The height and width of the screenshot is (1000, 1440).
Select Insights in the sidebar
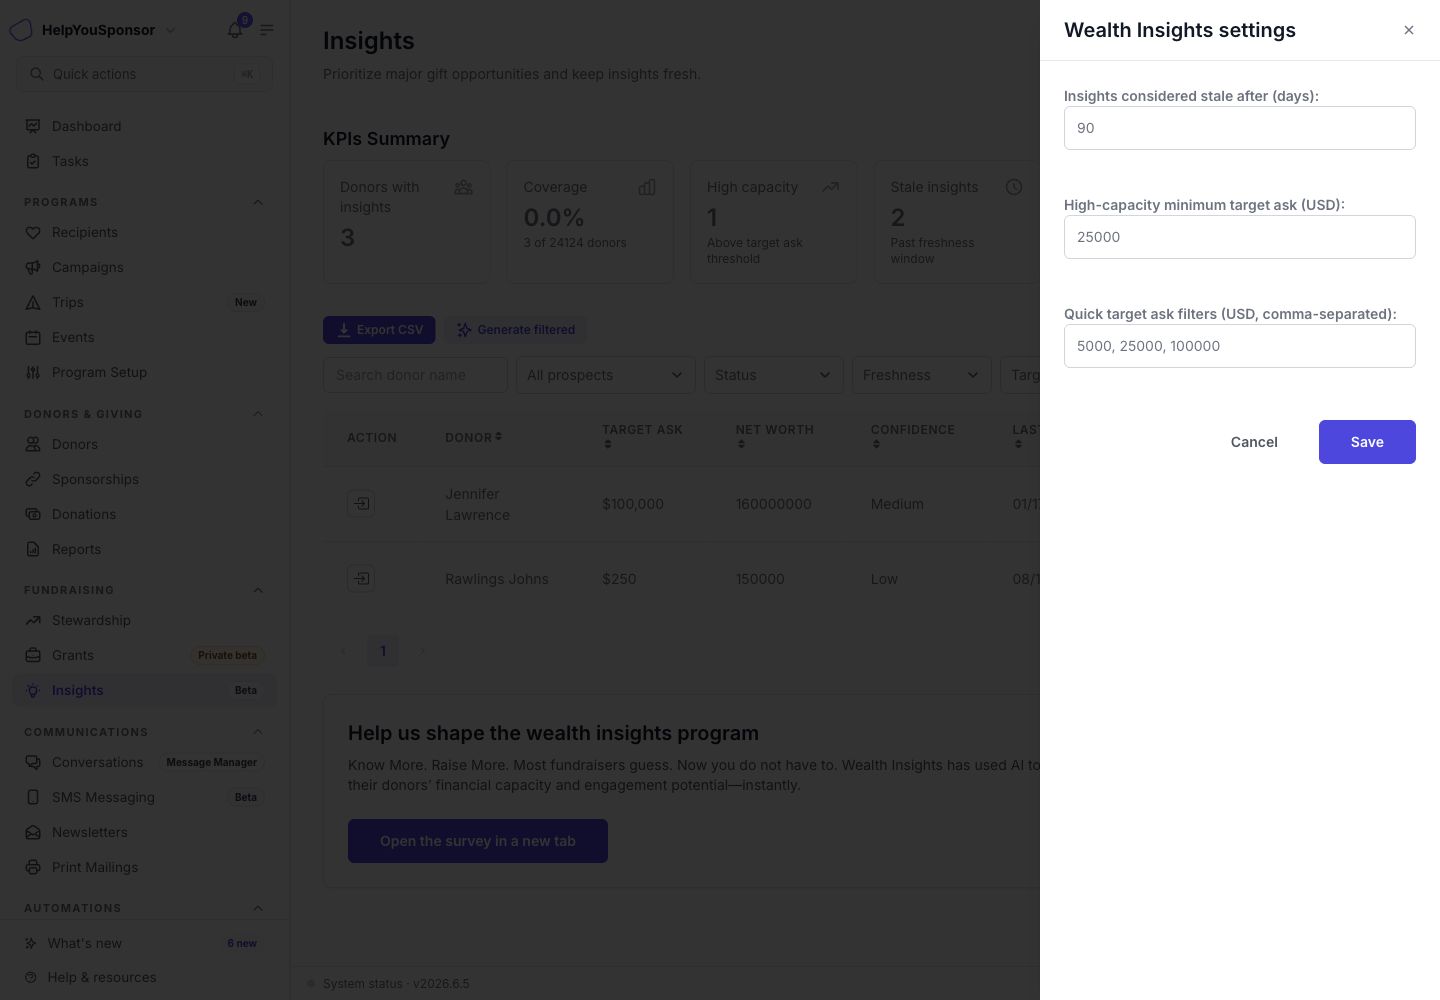pyautogui.click(x=144, y=690)
